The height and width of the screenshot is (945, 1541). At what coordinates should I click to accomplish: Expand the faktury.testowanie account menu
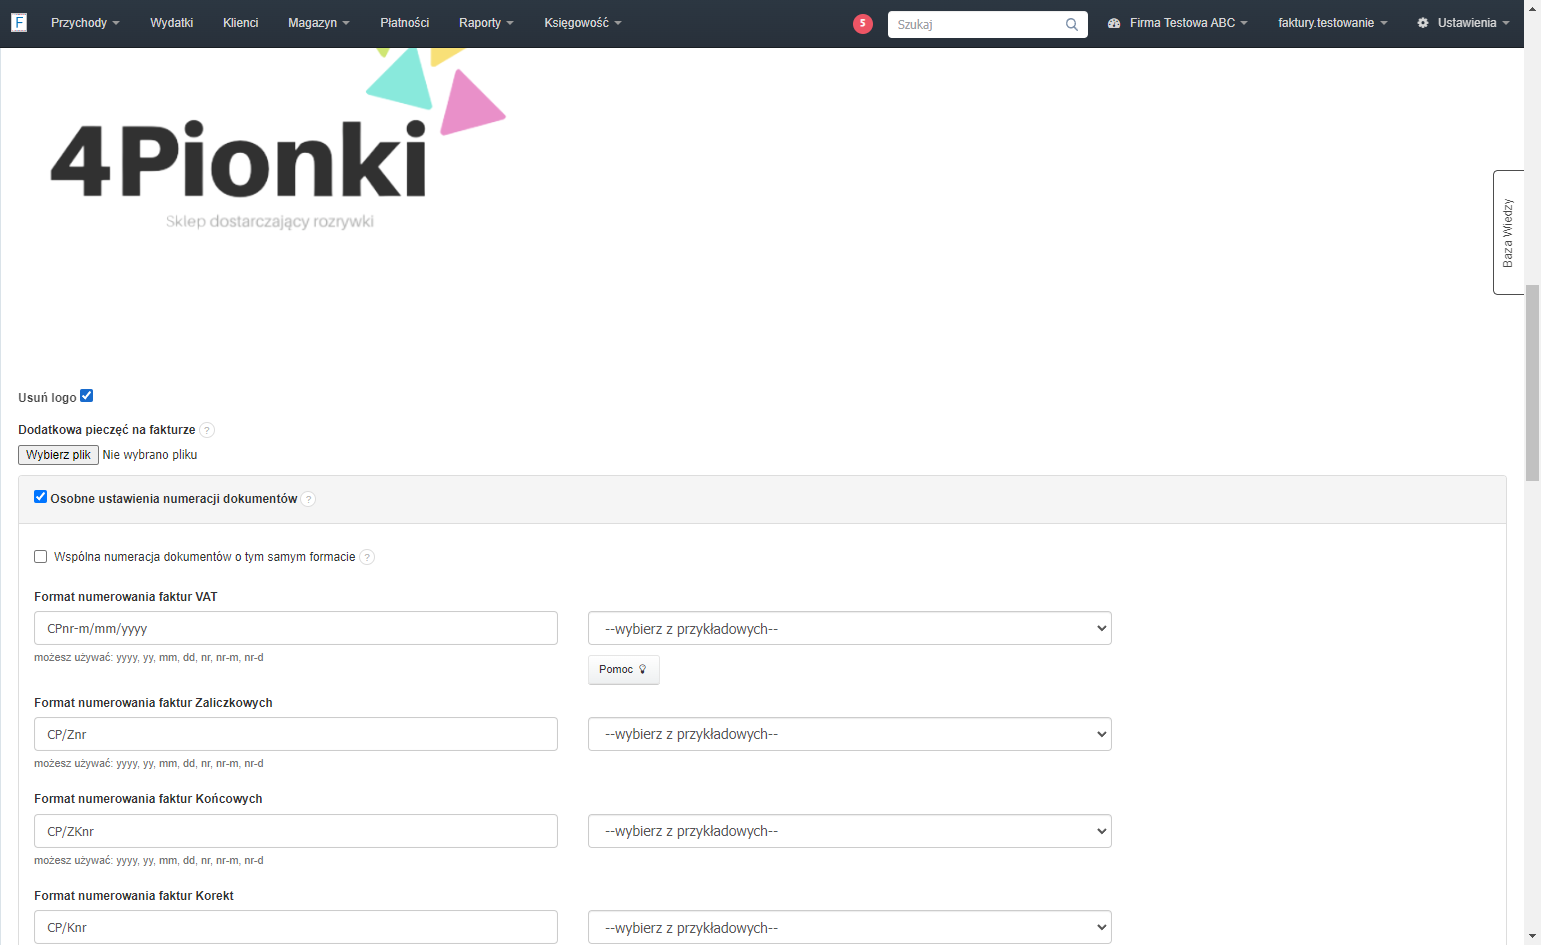pyautogui.click(x=1332, y=23)
